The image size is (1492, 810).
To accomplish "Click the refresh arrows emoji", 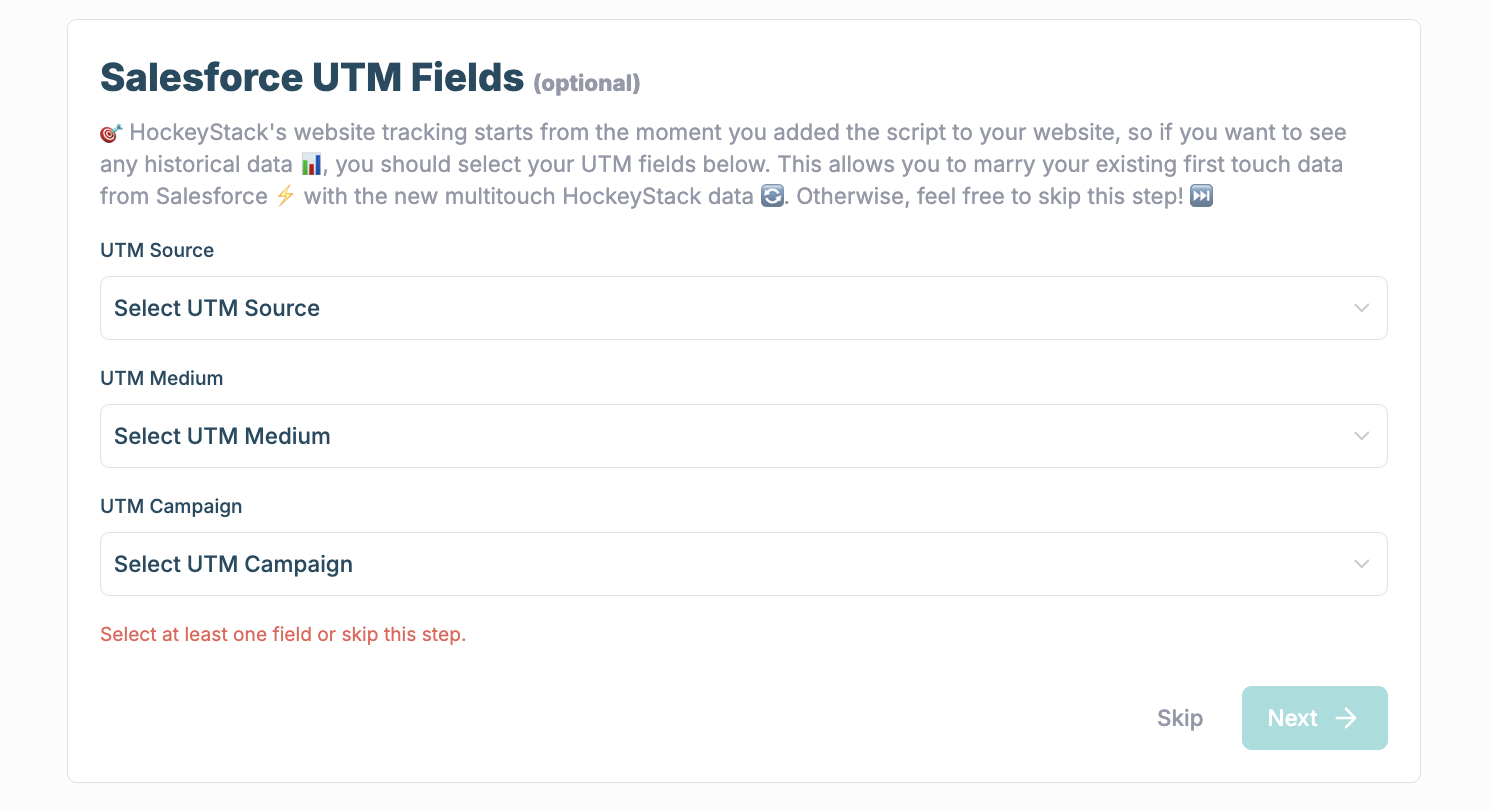I will click(772, 196).
